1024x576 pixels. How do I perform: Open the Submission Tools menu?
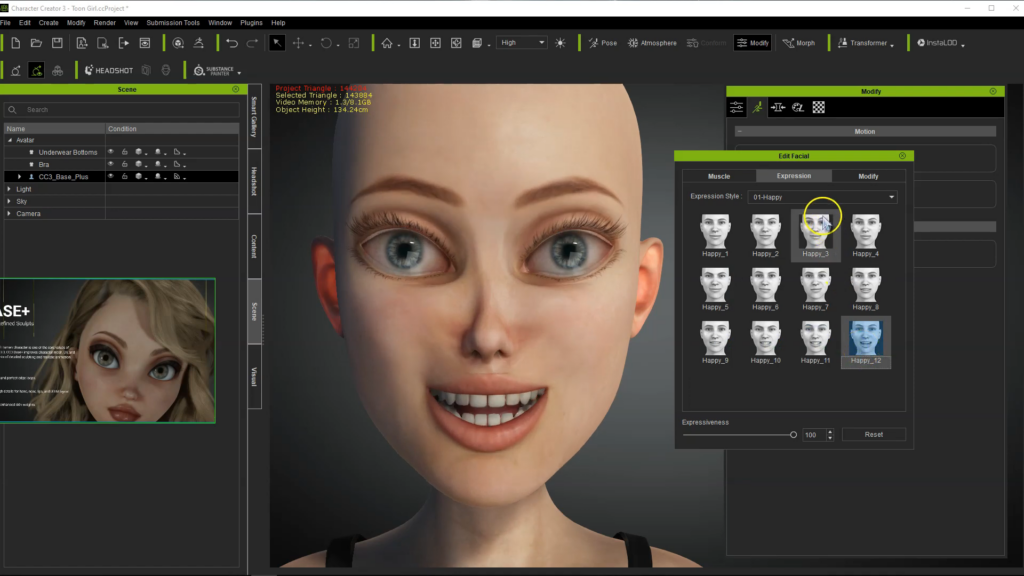pos(173,22)
